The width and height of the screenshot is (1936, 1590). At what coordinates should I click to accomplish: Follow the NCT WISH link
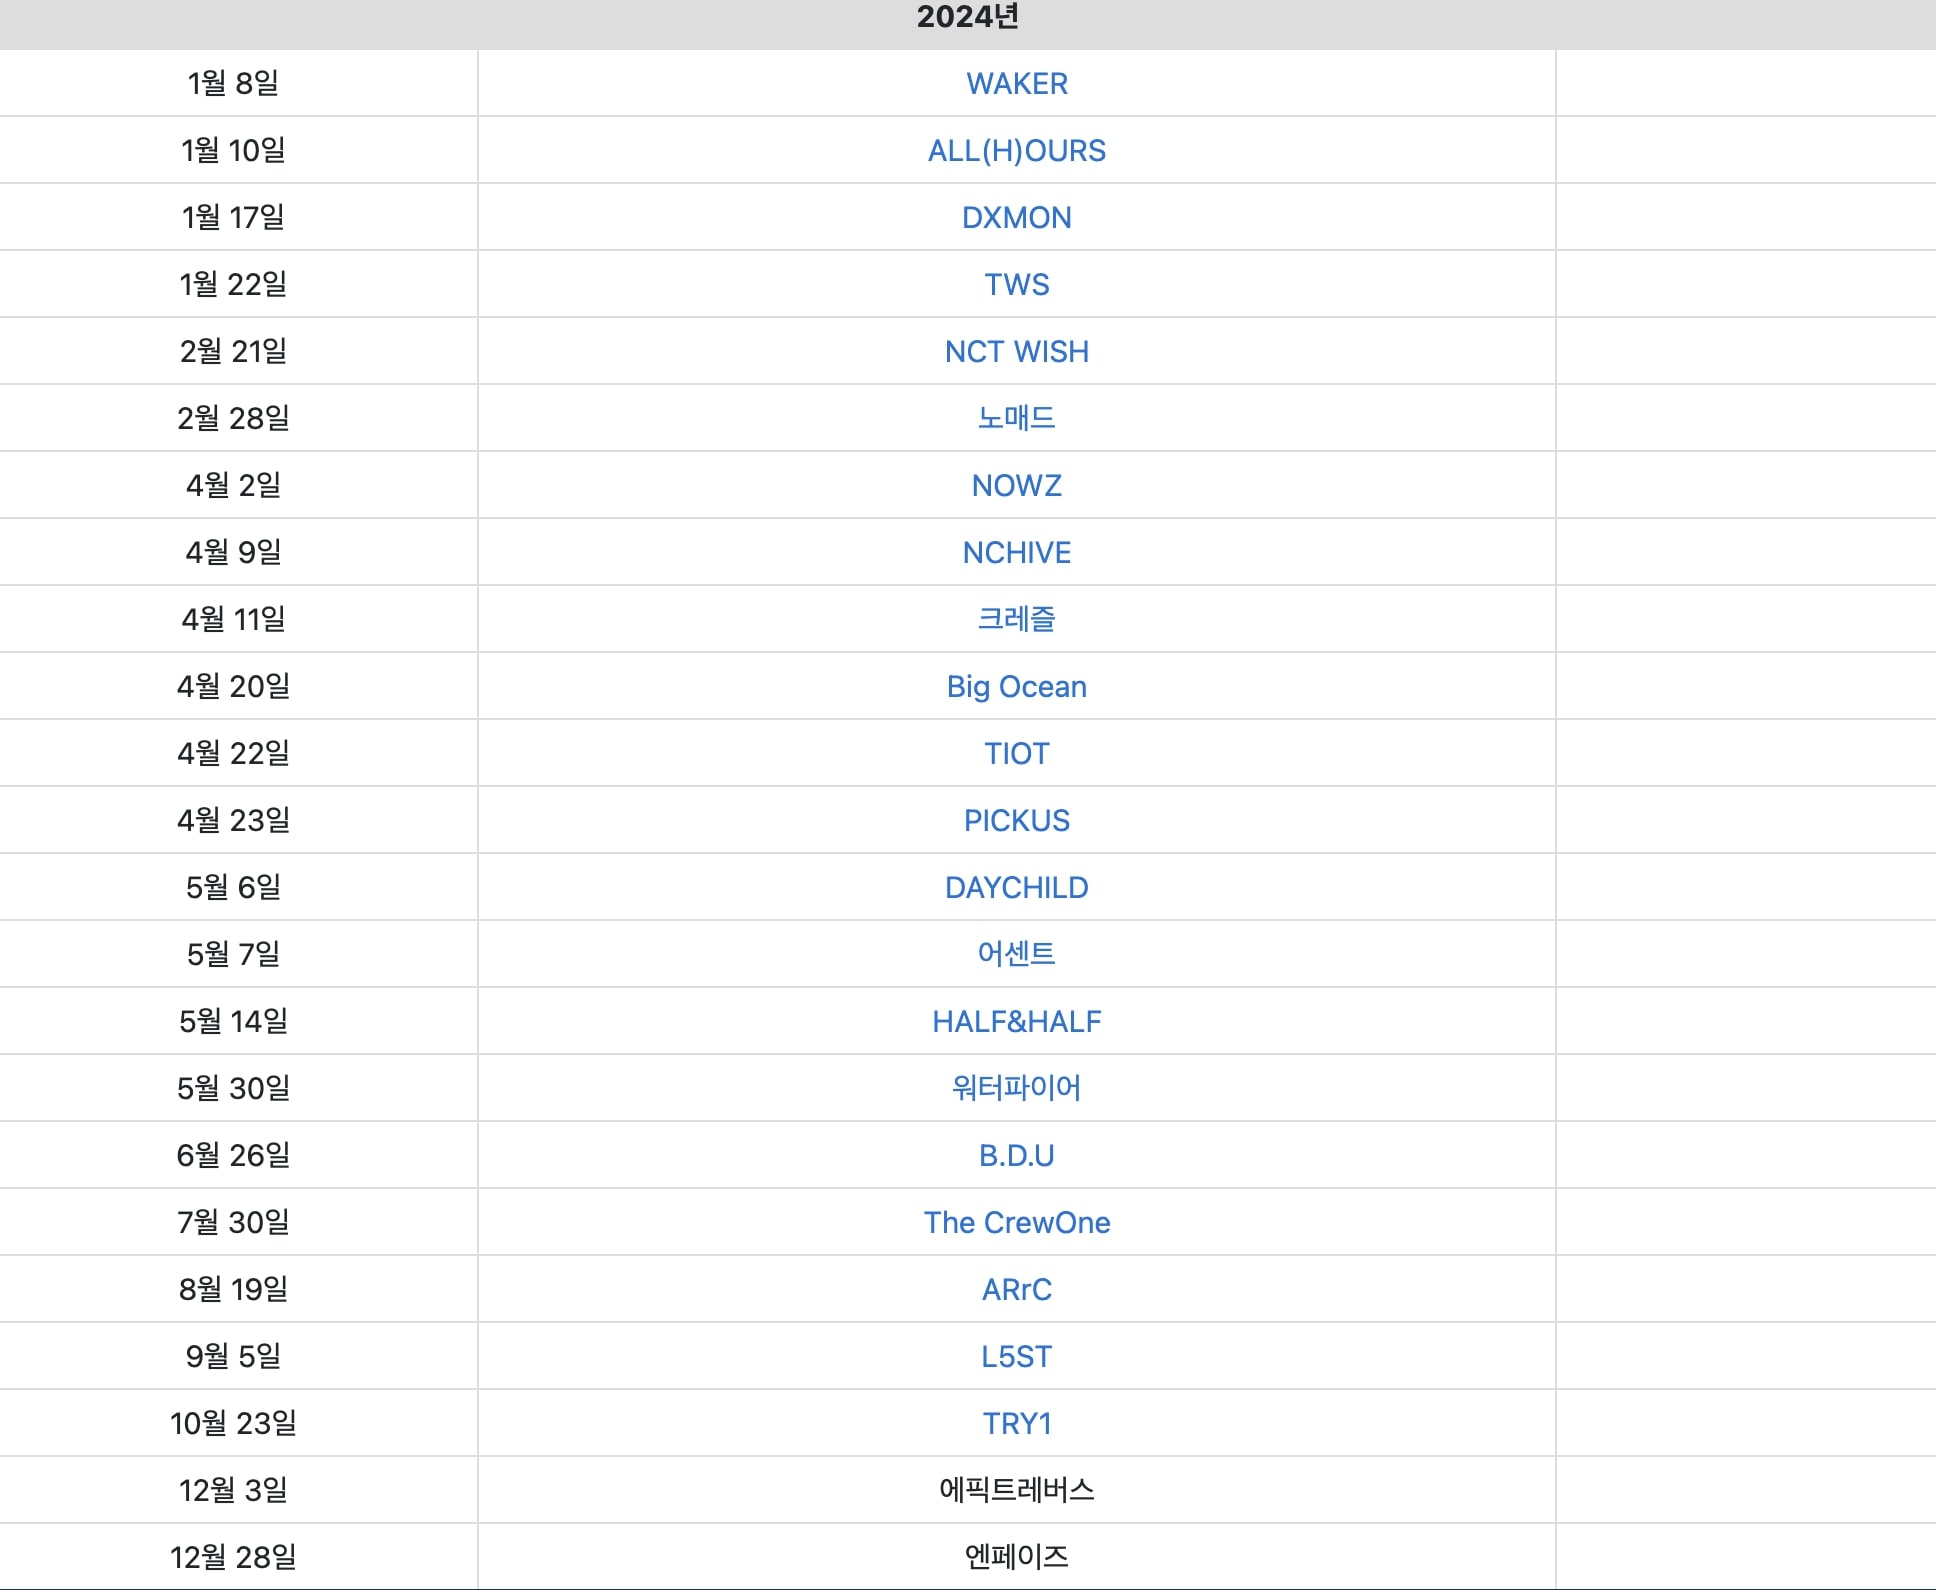point(1016,352)
